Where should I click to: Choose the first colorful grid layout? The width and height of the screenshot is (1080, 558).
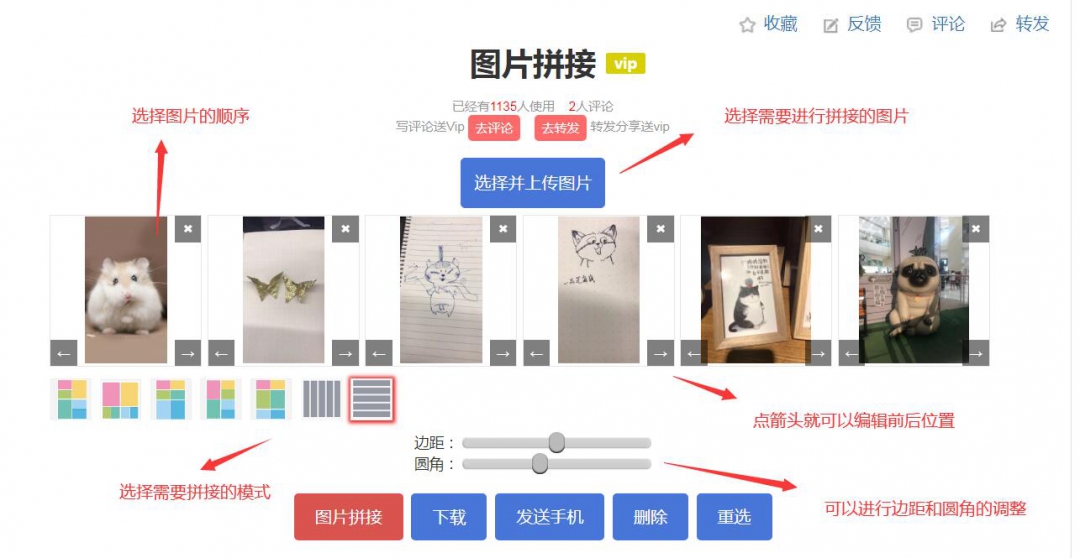point(71,399)
